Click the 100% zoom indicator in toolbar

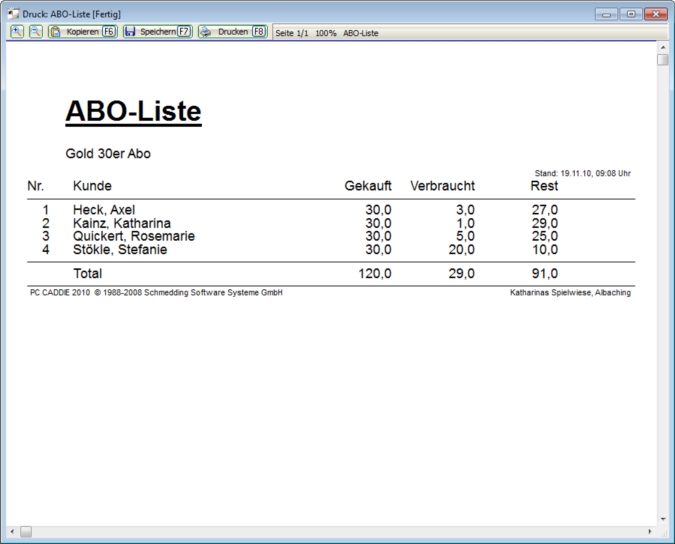click(326, 33)
